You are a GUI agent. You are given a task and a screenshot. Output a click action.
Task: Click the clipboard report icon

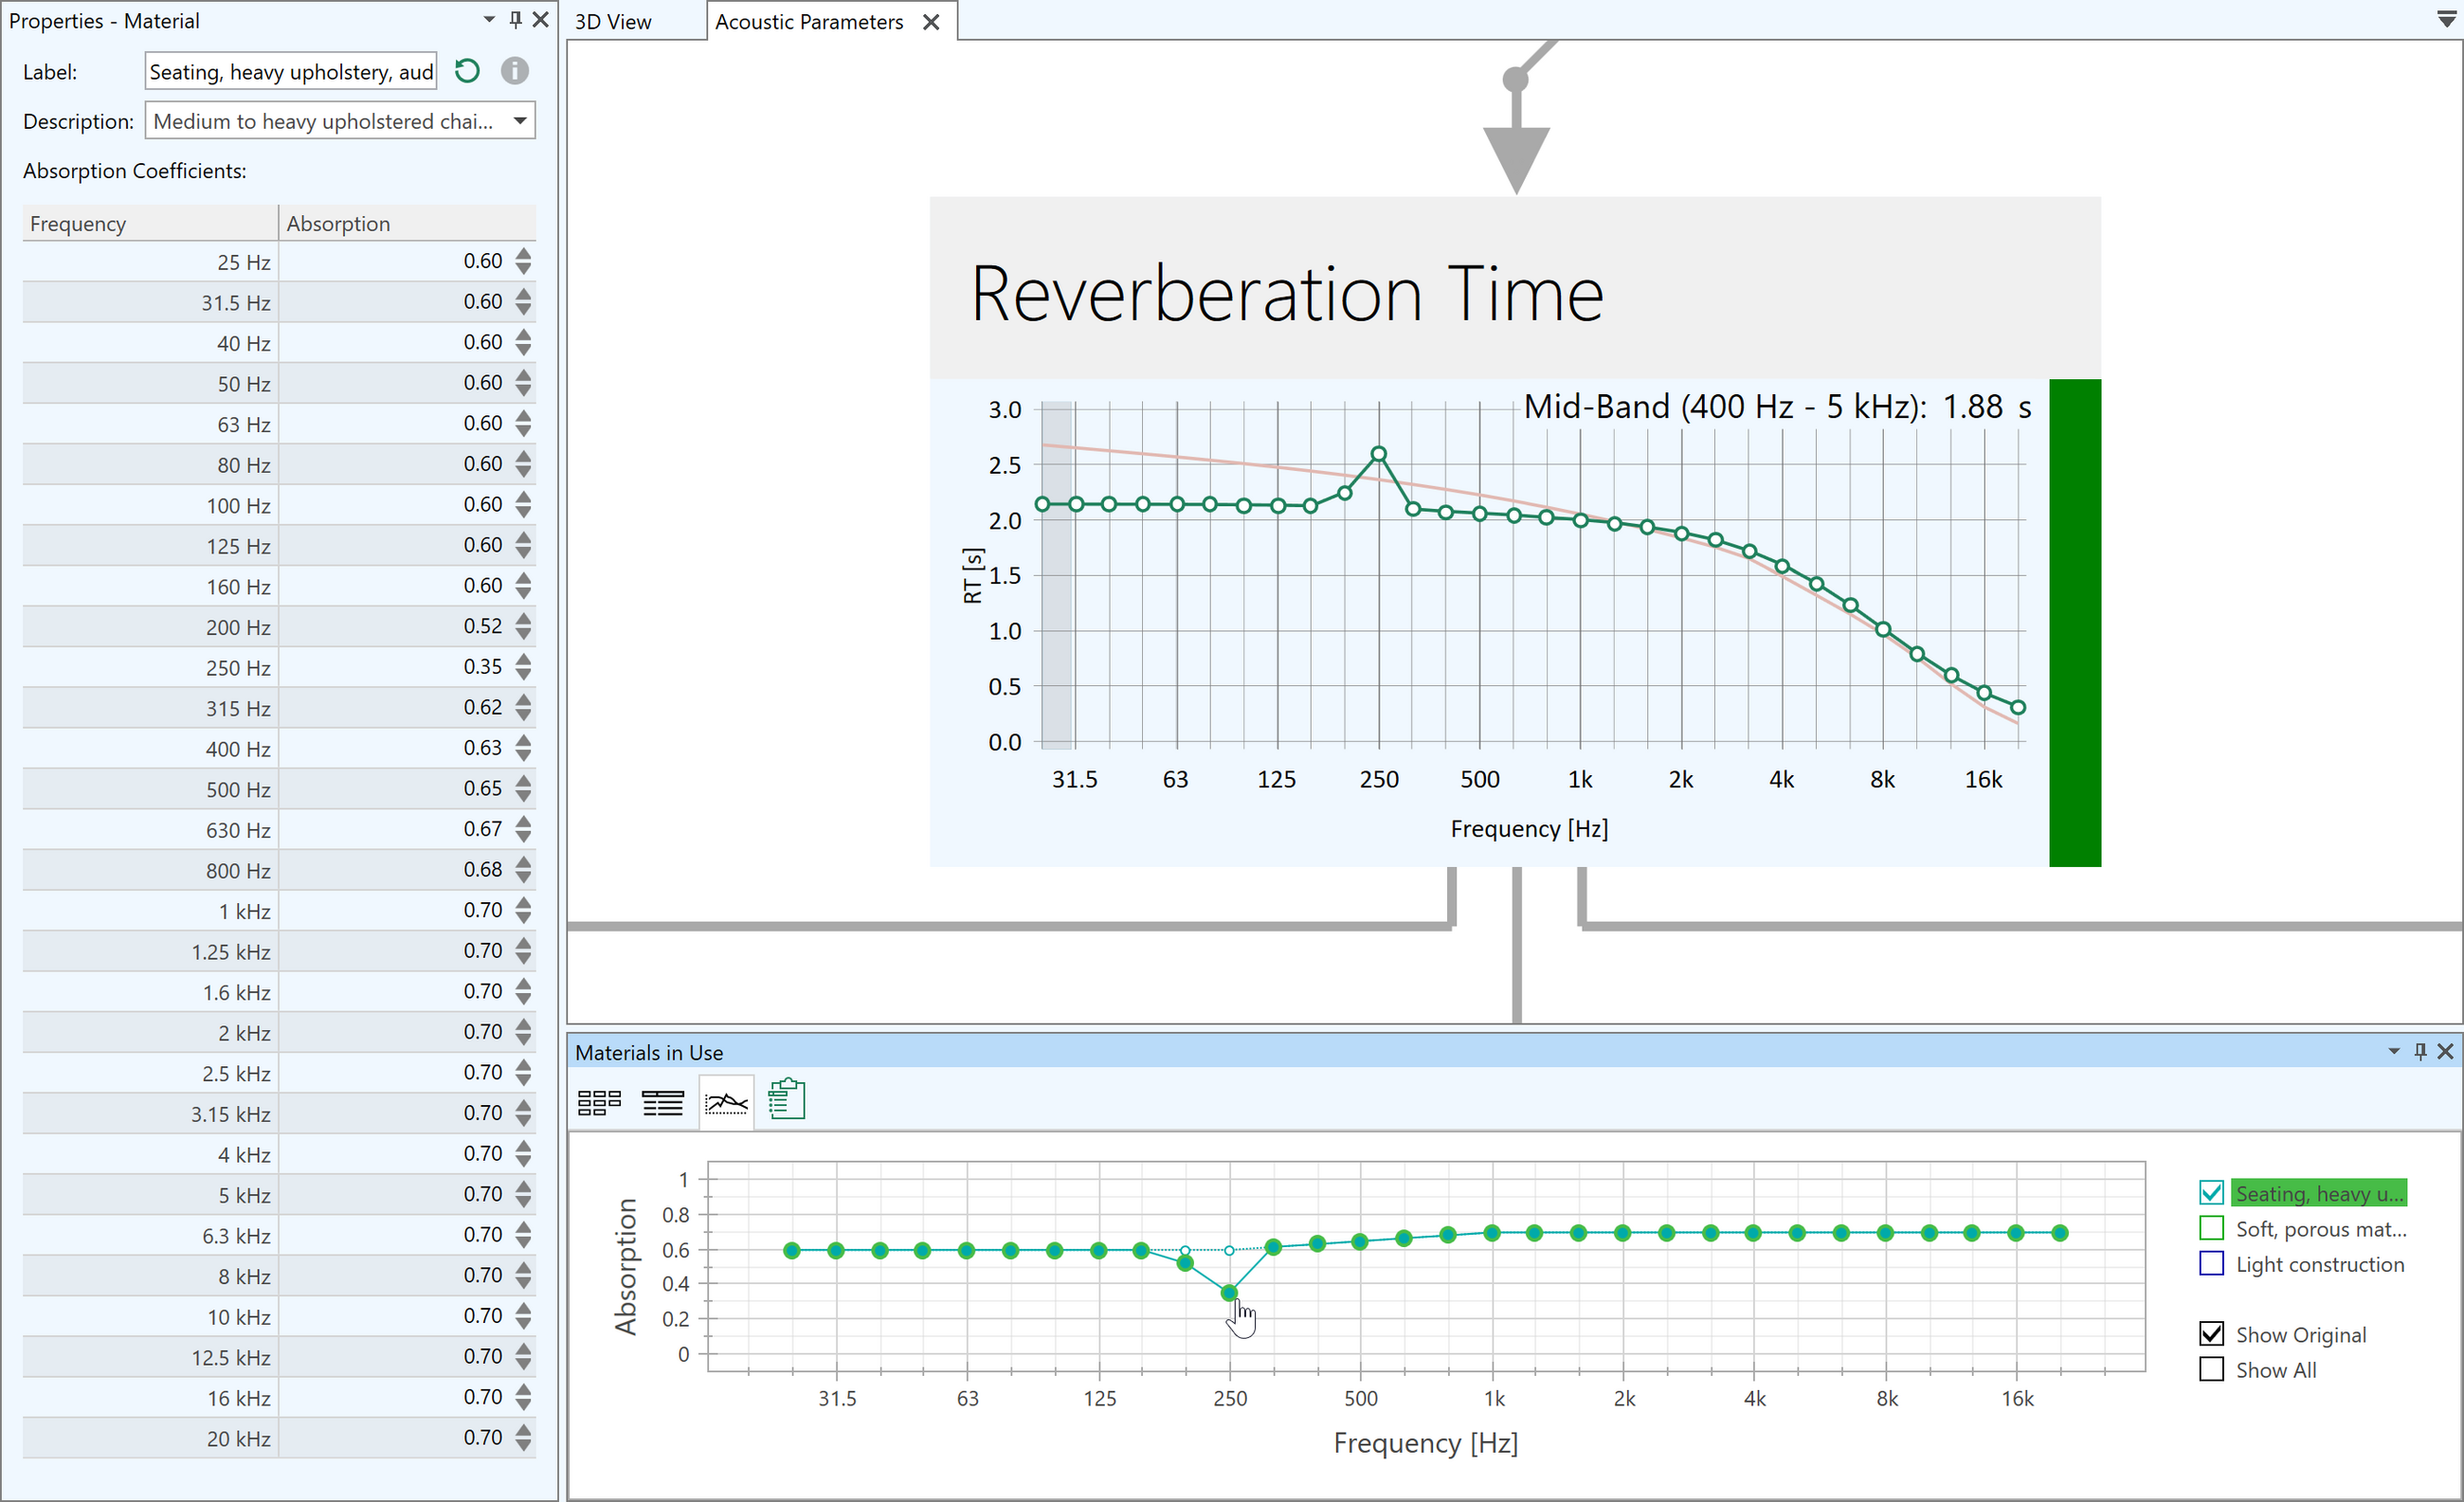click(x=787, y=1100)
